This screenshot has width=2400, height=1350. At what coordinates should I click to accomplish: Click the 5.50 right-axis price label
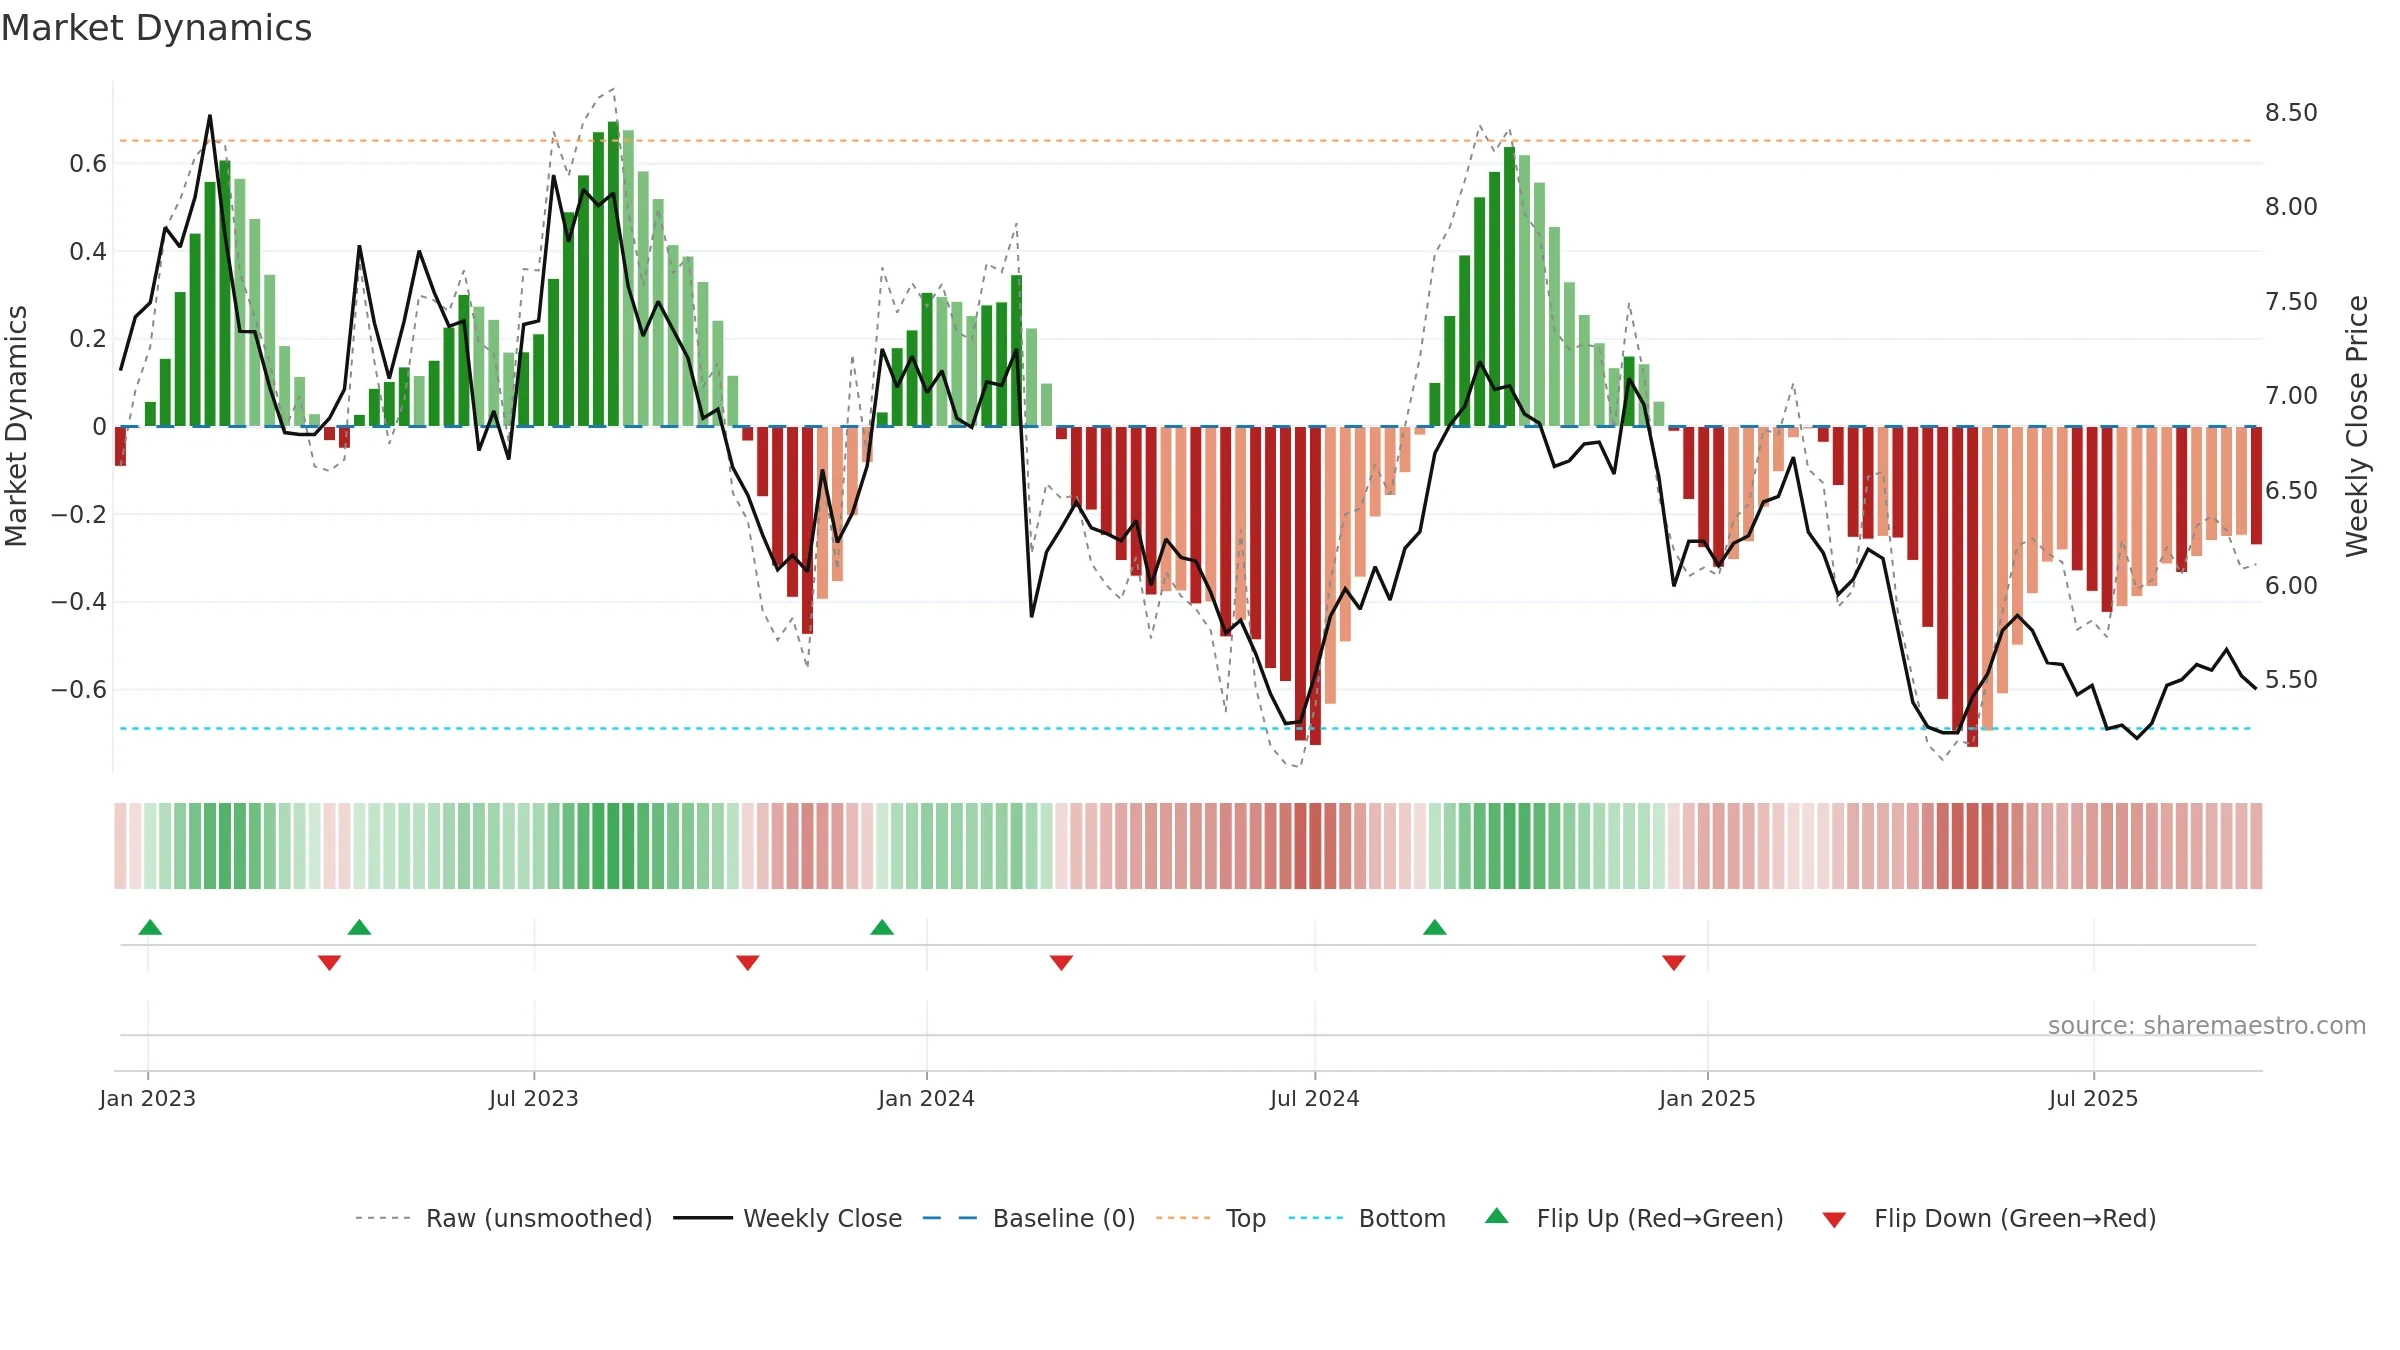click(x=2291, y=680)
